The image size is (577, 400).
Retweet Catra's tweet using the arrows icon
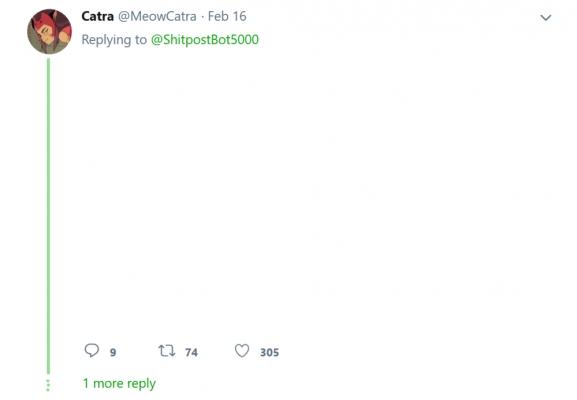167,350
